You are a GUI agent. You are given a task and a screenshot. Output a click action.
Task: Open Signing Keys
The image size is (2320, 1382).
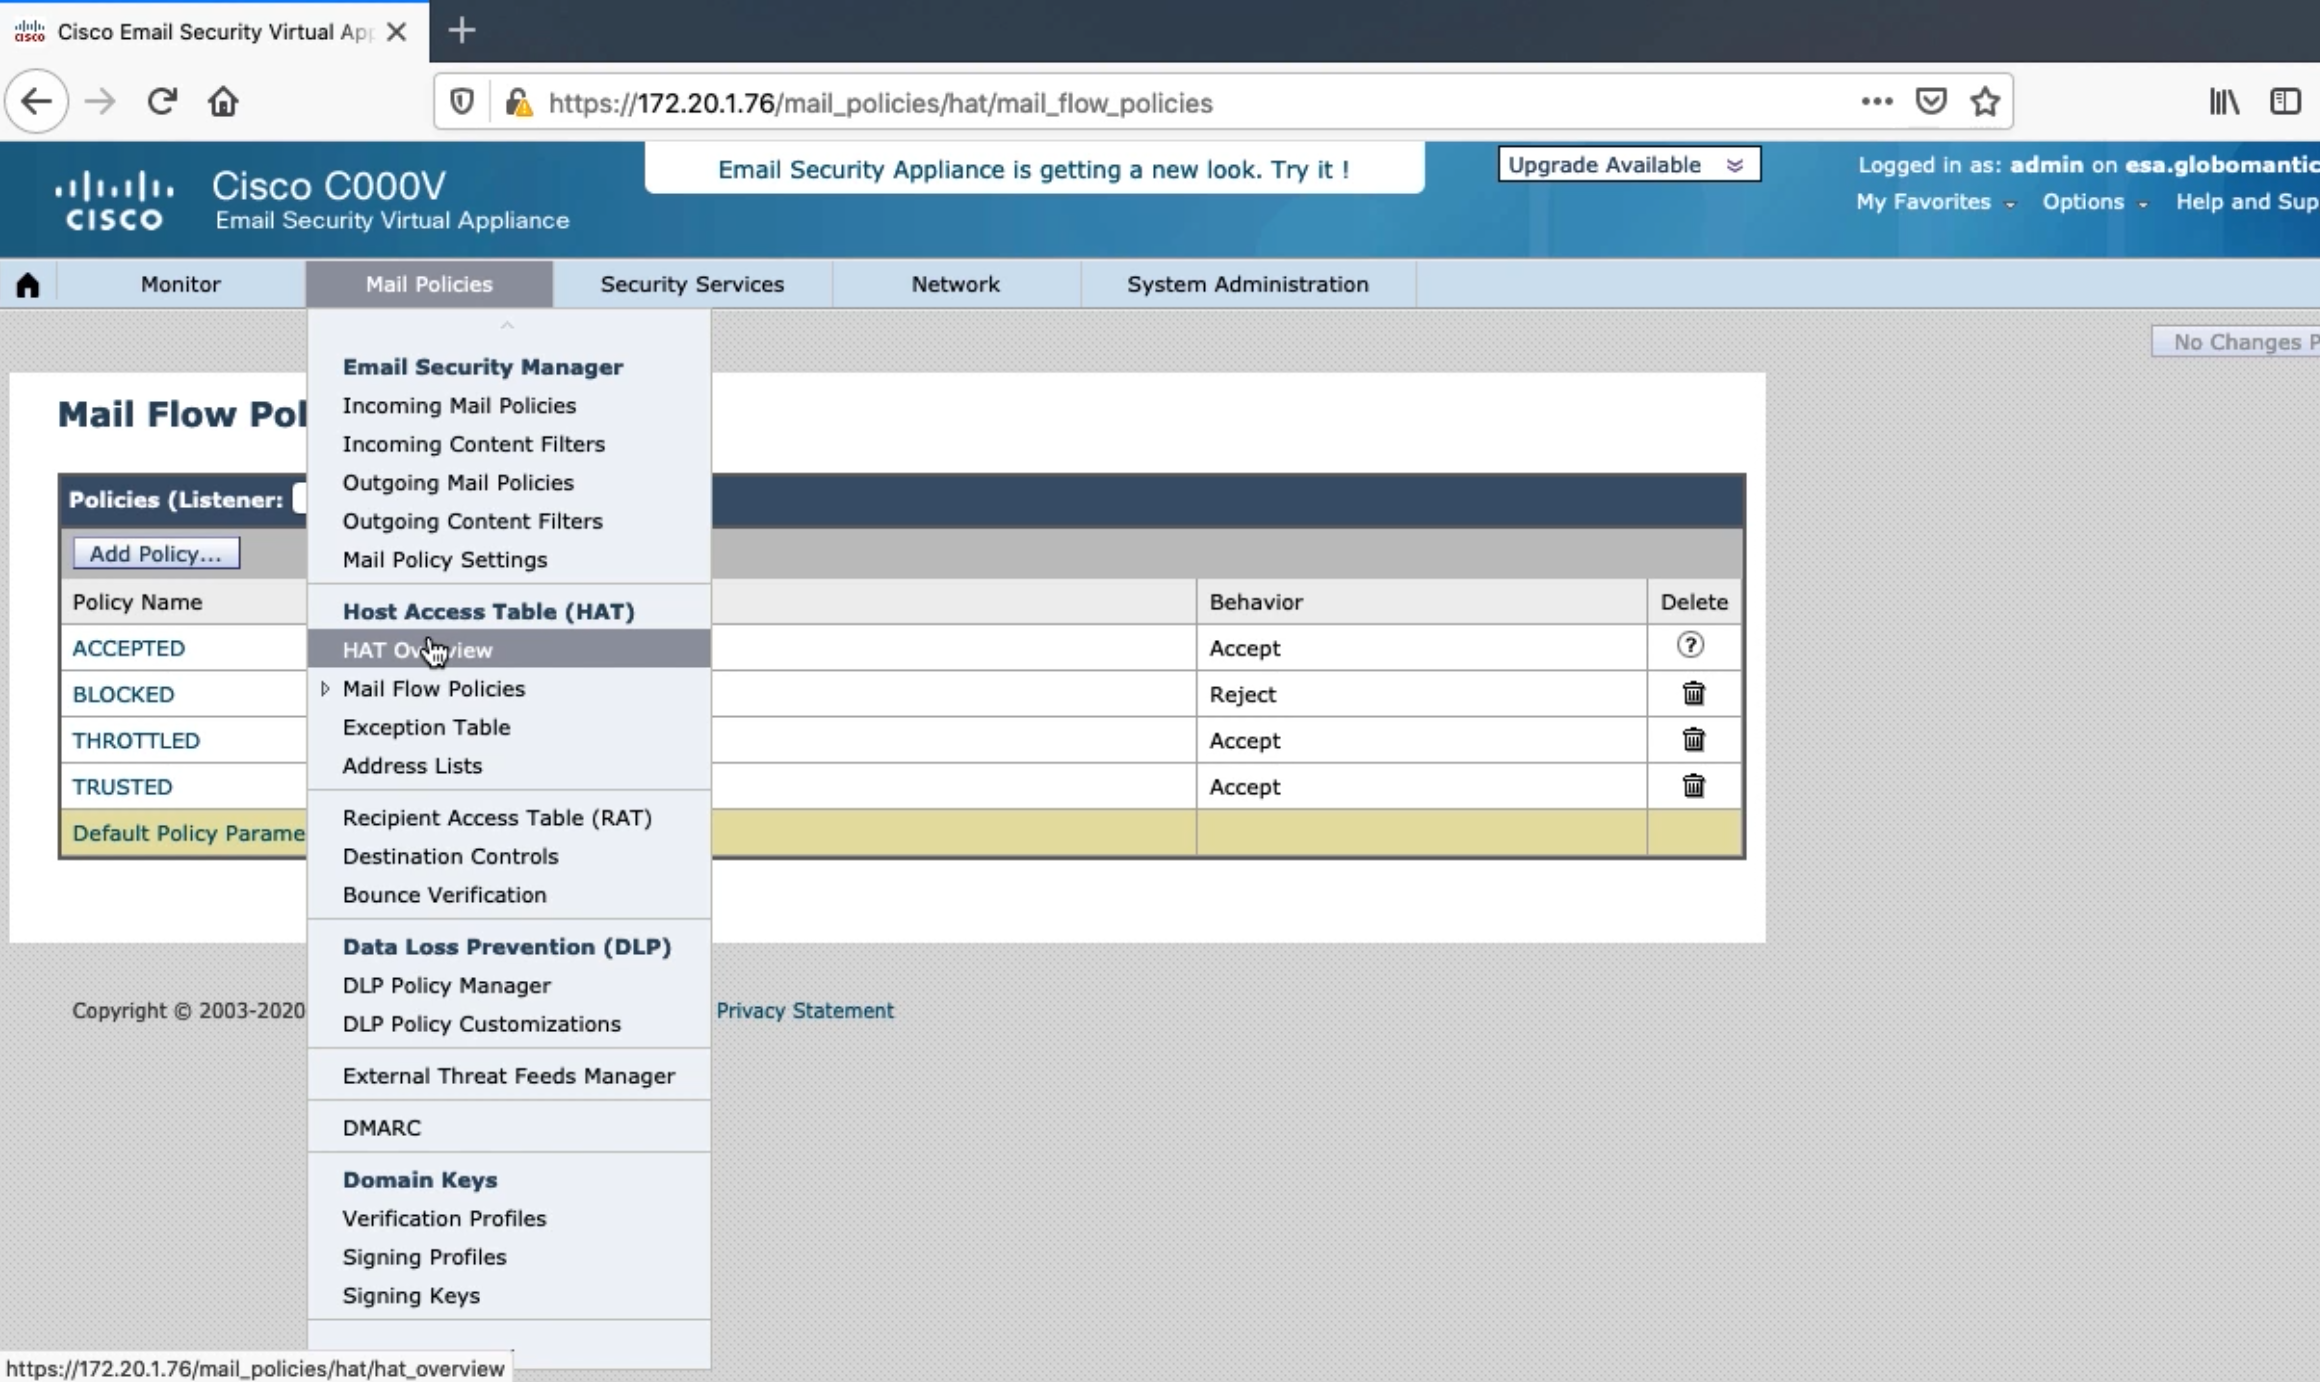pos(411,1296)
